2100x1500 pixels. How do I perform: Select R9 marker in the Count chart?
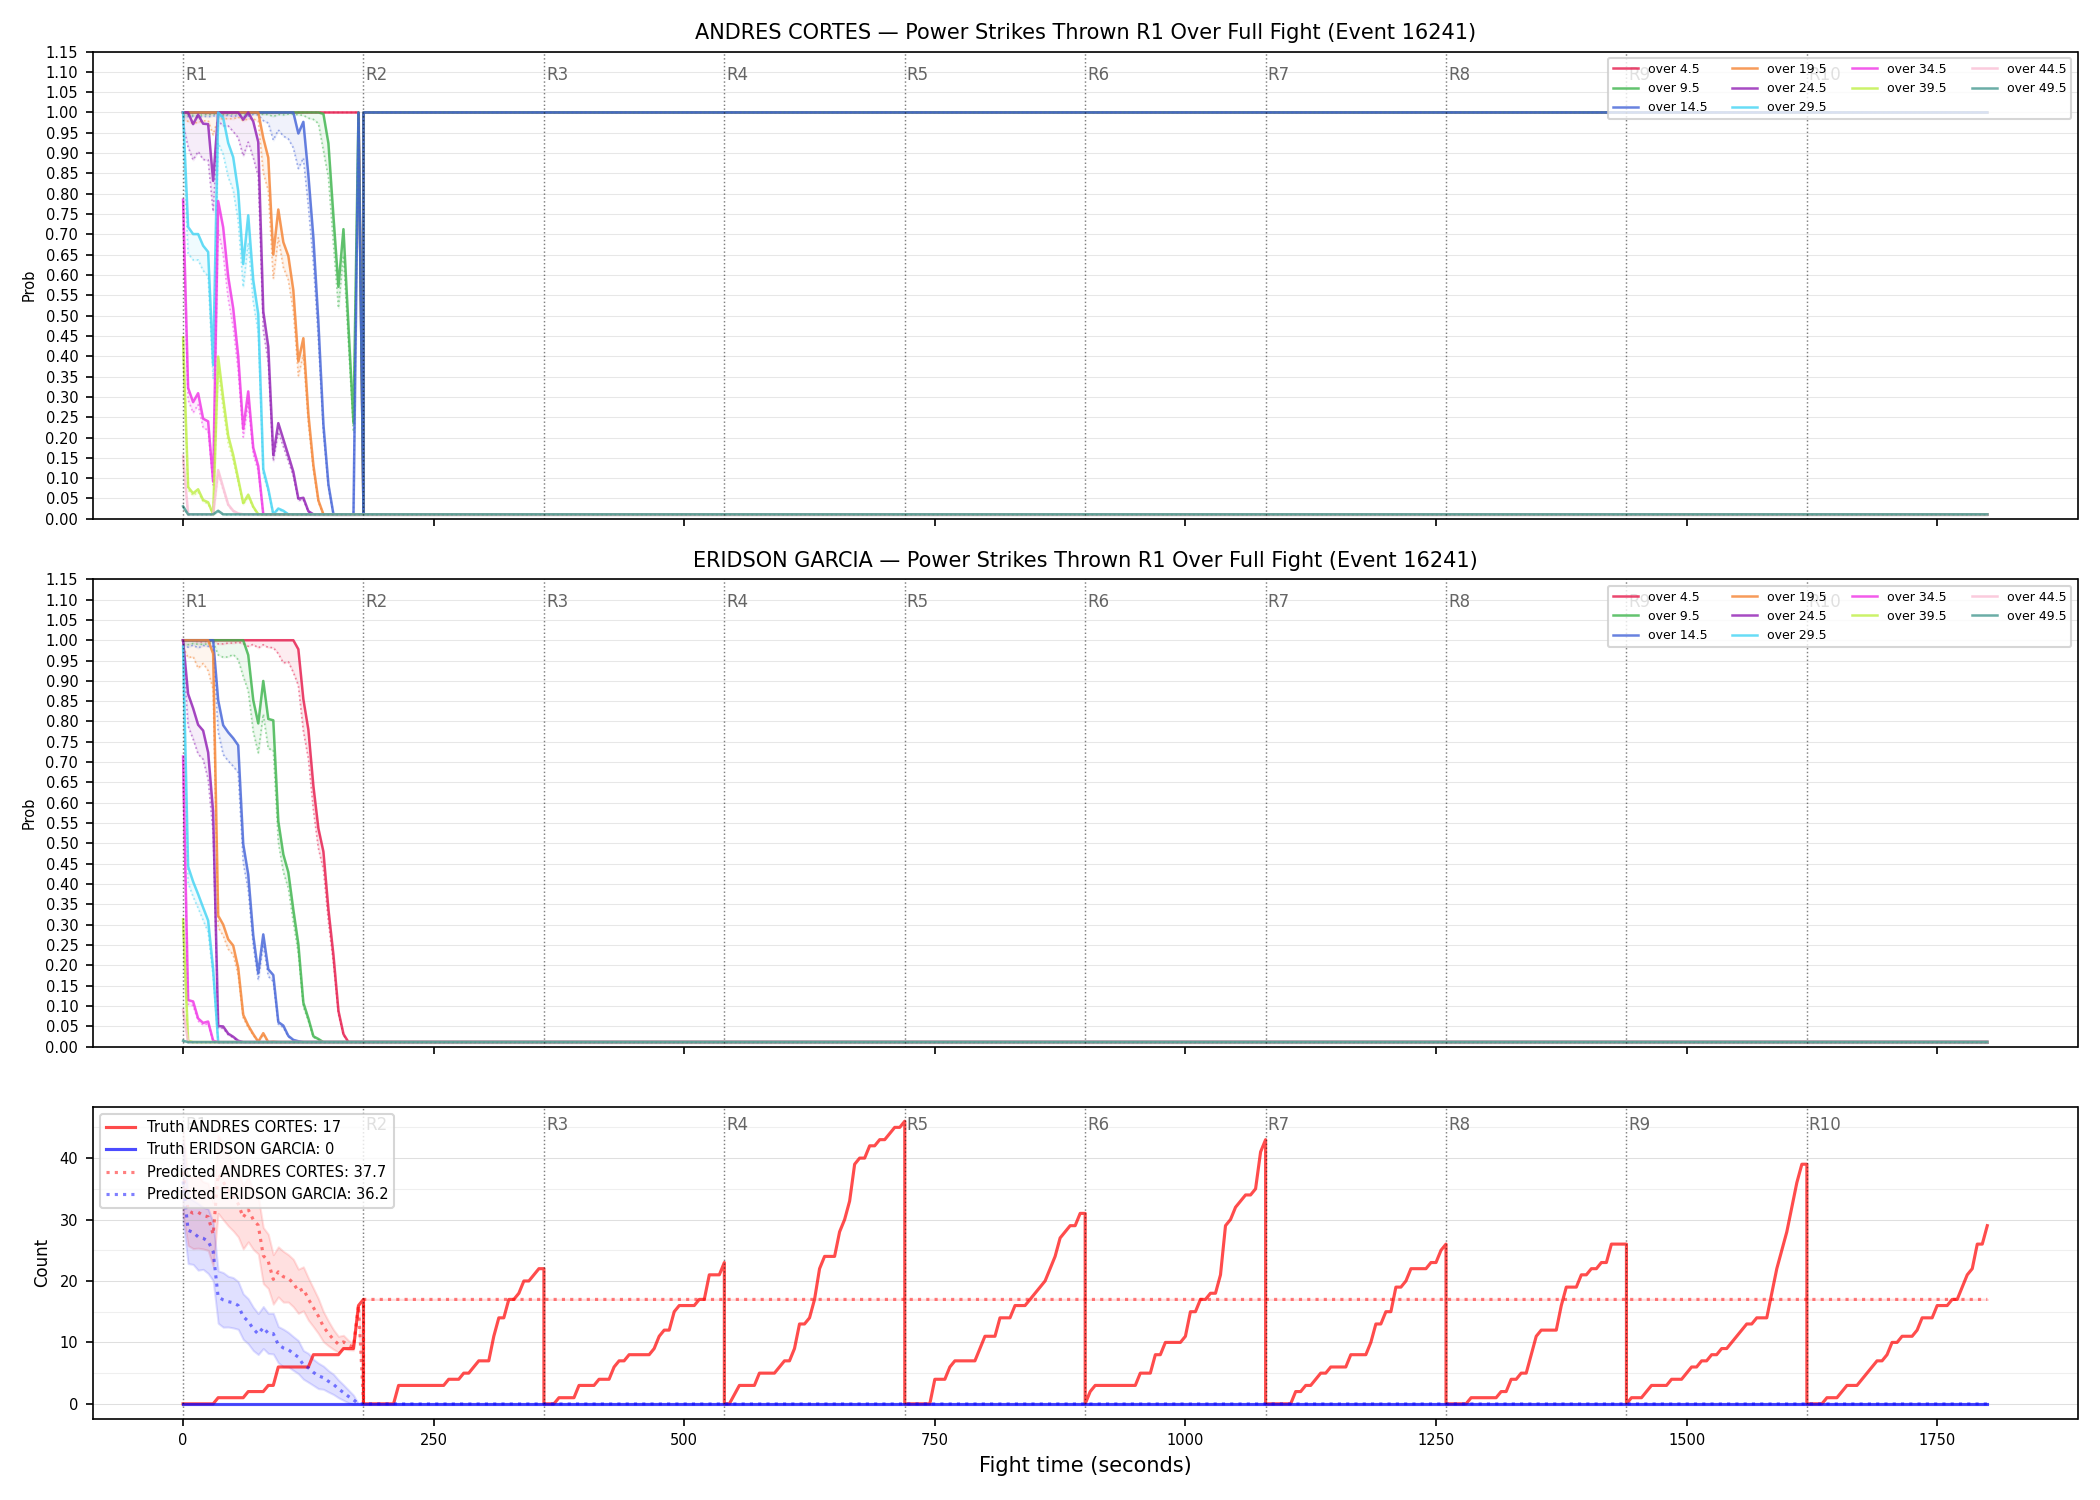[1639, 1124]
